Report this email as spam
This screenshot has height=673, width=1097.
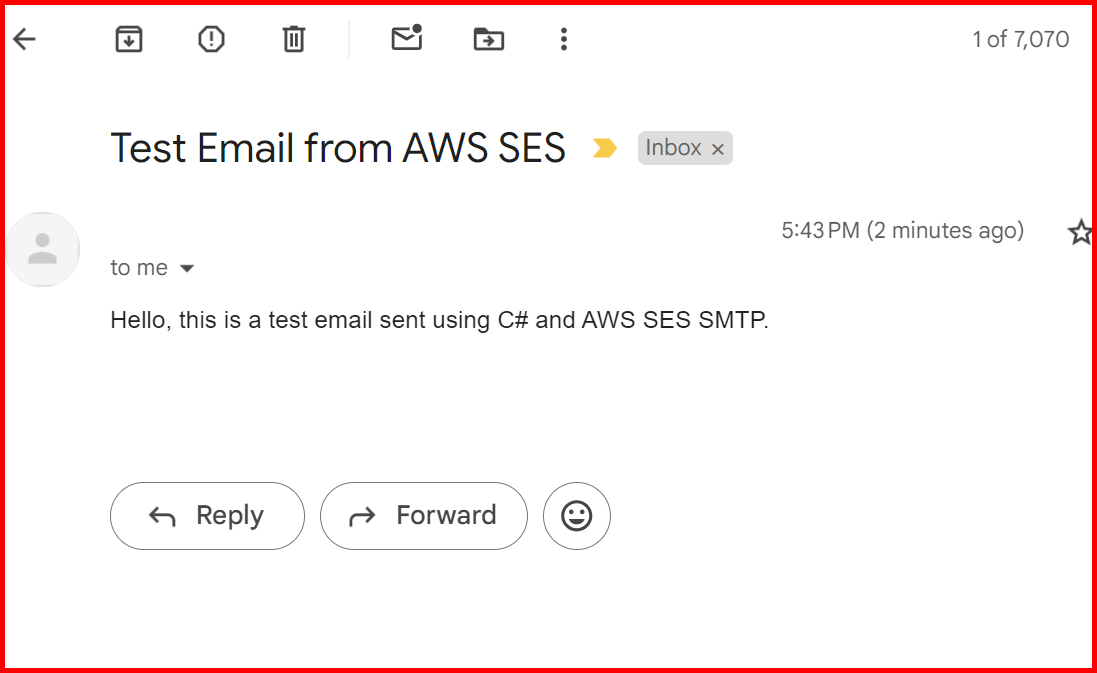(210, 39)
